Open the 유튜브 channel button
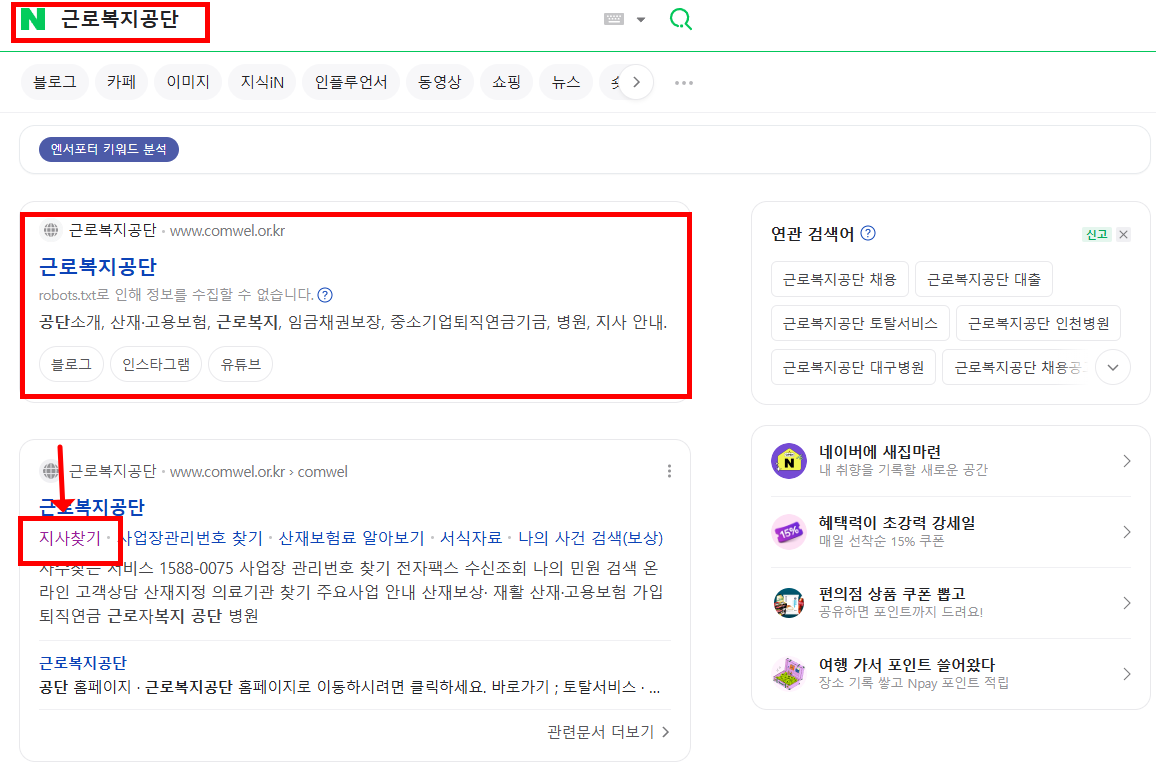The image size is (1156, 763). 240,364
